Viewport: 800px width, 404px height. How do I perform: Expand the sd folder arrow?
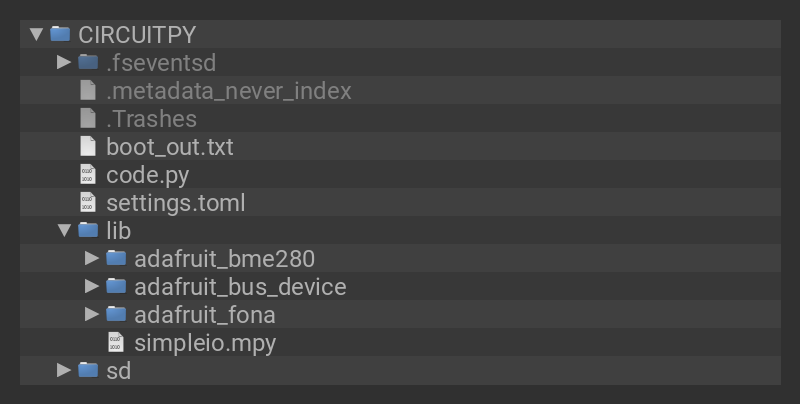pos(64,371)
